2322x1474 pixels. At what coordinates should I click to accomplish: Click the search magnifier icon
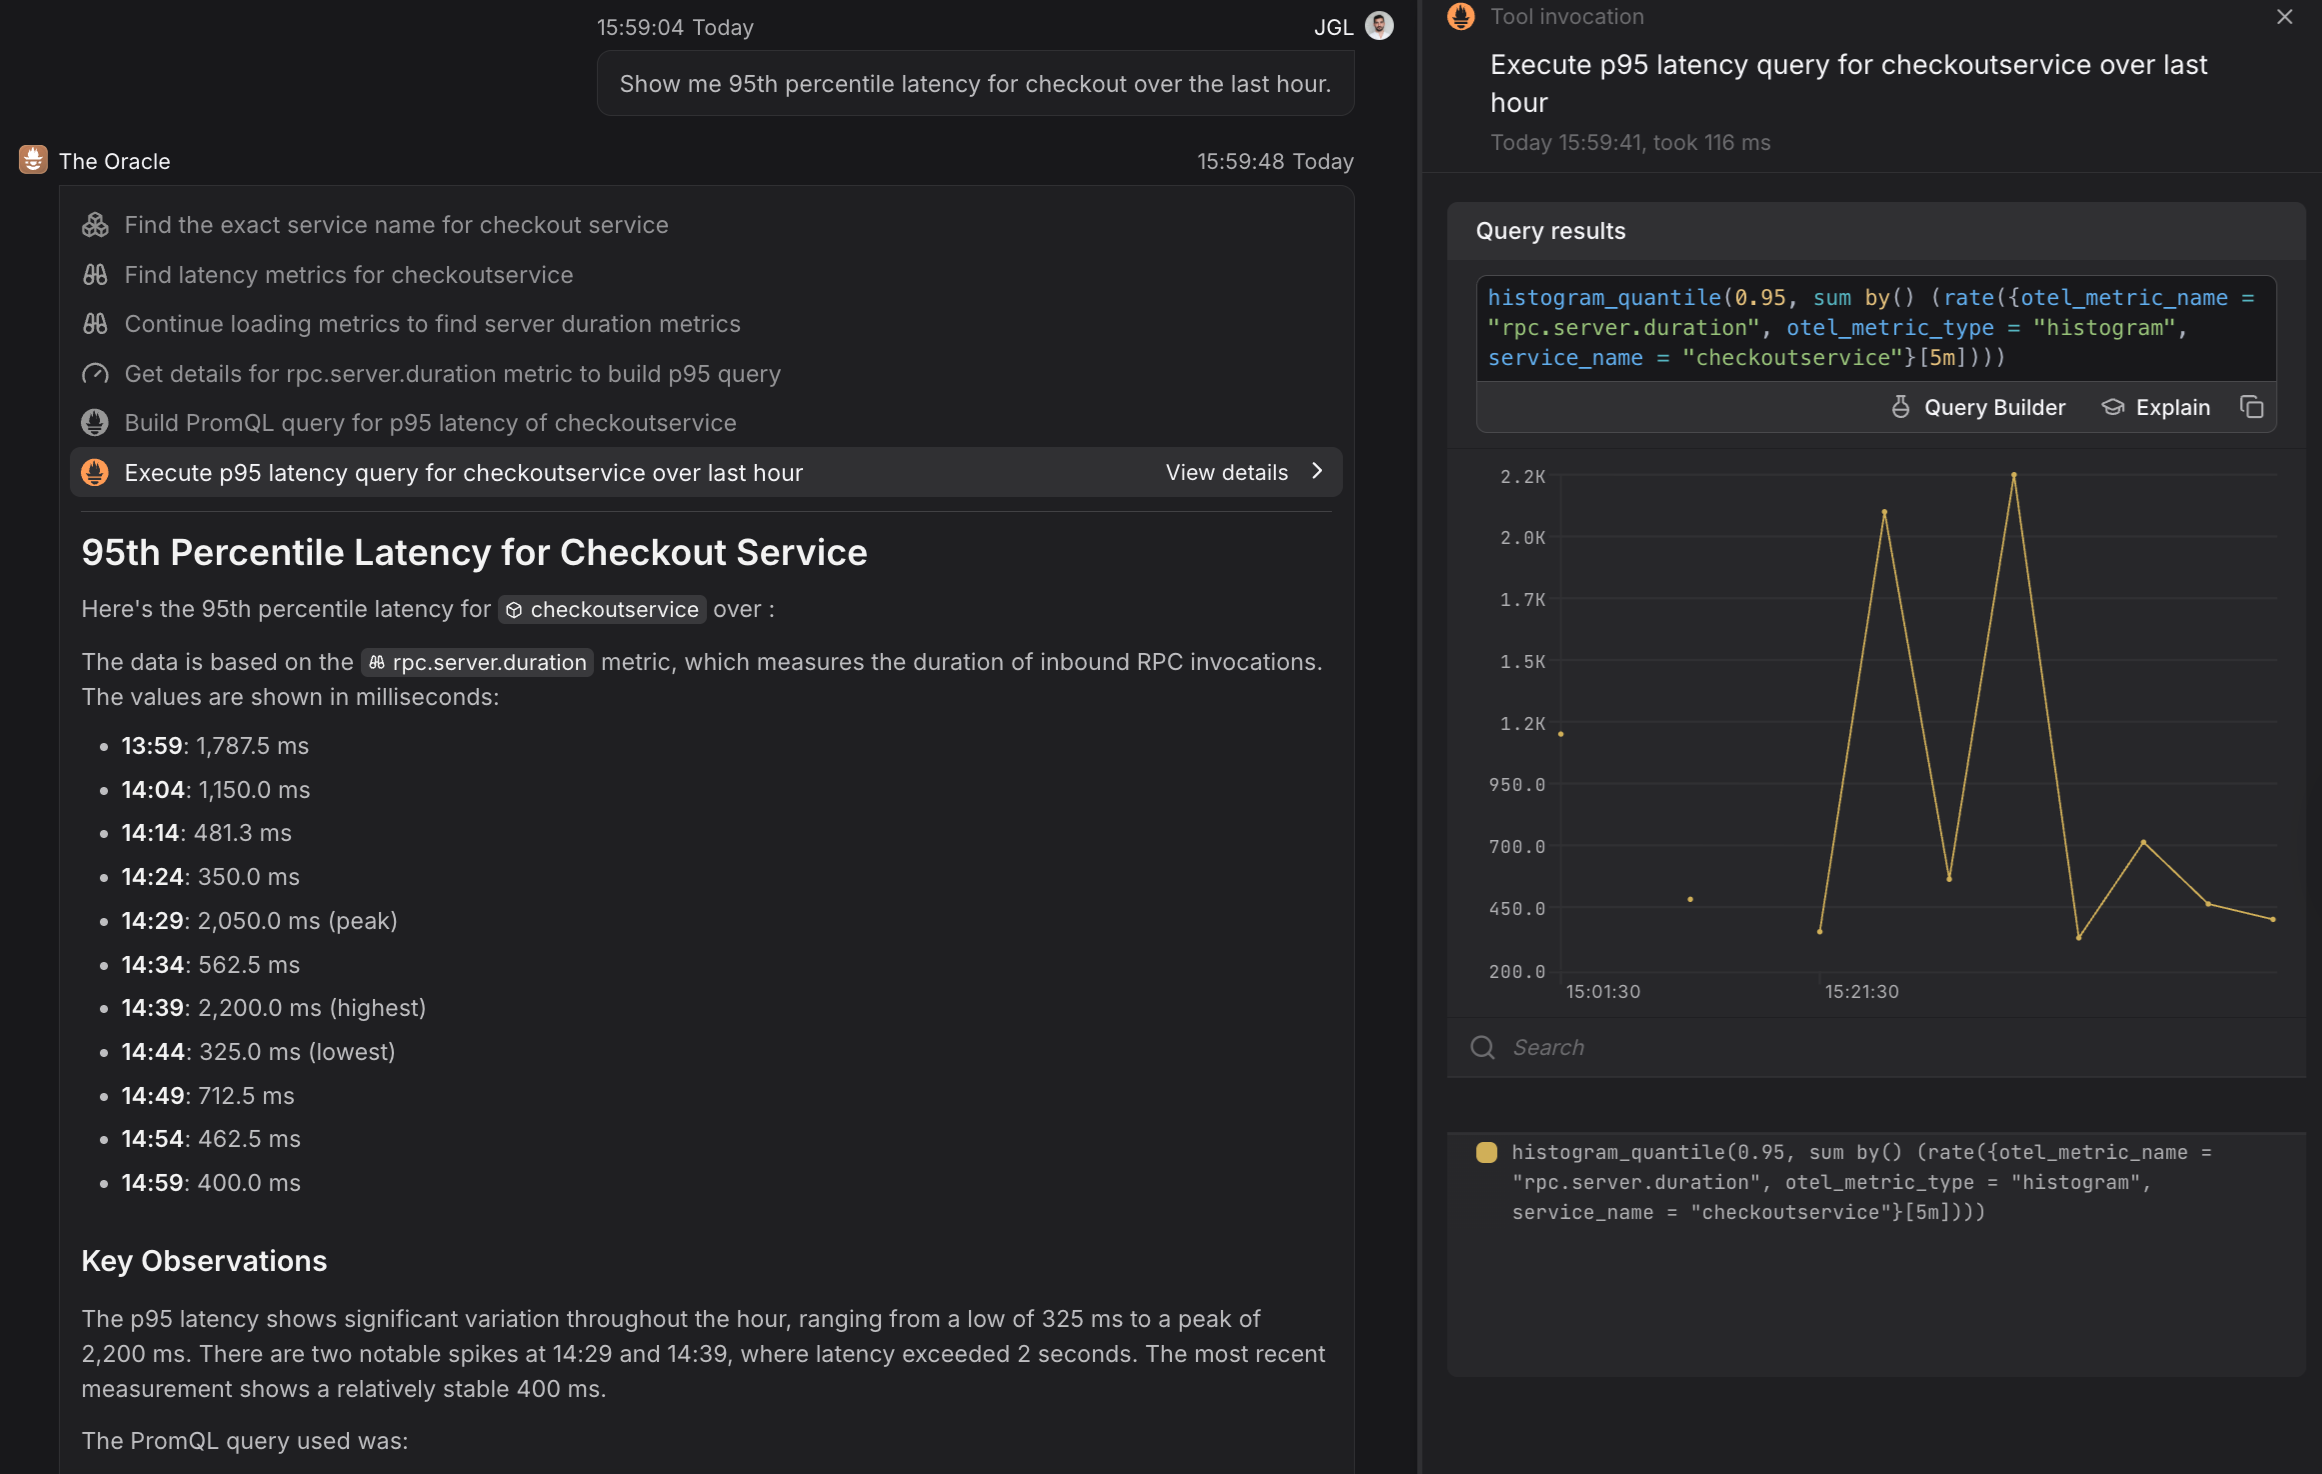click(x=1482, y=1047)
